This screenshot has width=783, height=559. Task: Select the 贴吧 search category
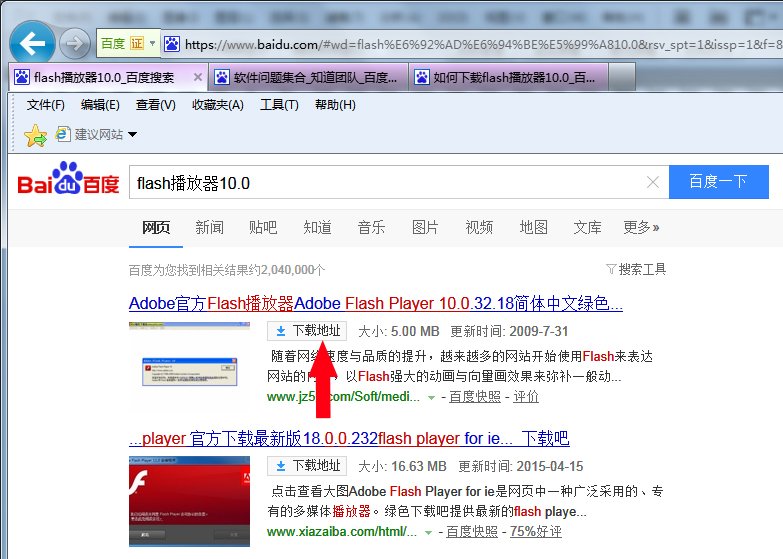tap(263, 228)
